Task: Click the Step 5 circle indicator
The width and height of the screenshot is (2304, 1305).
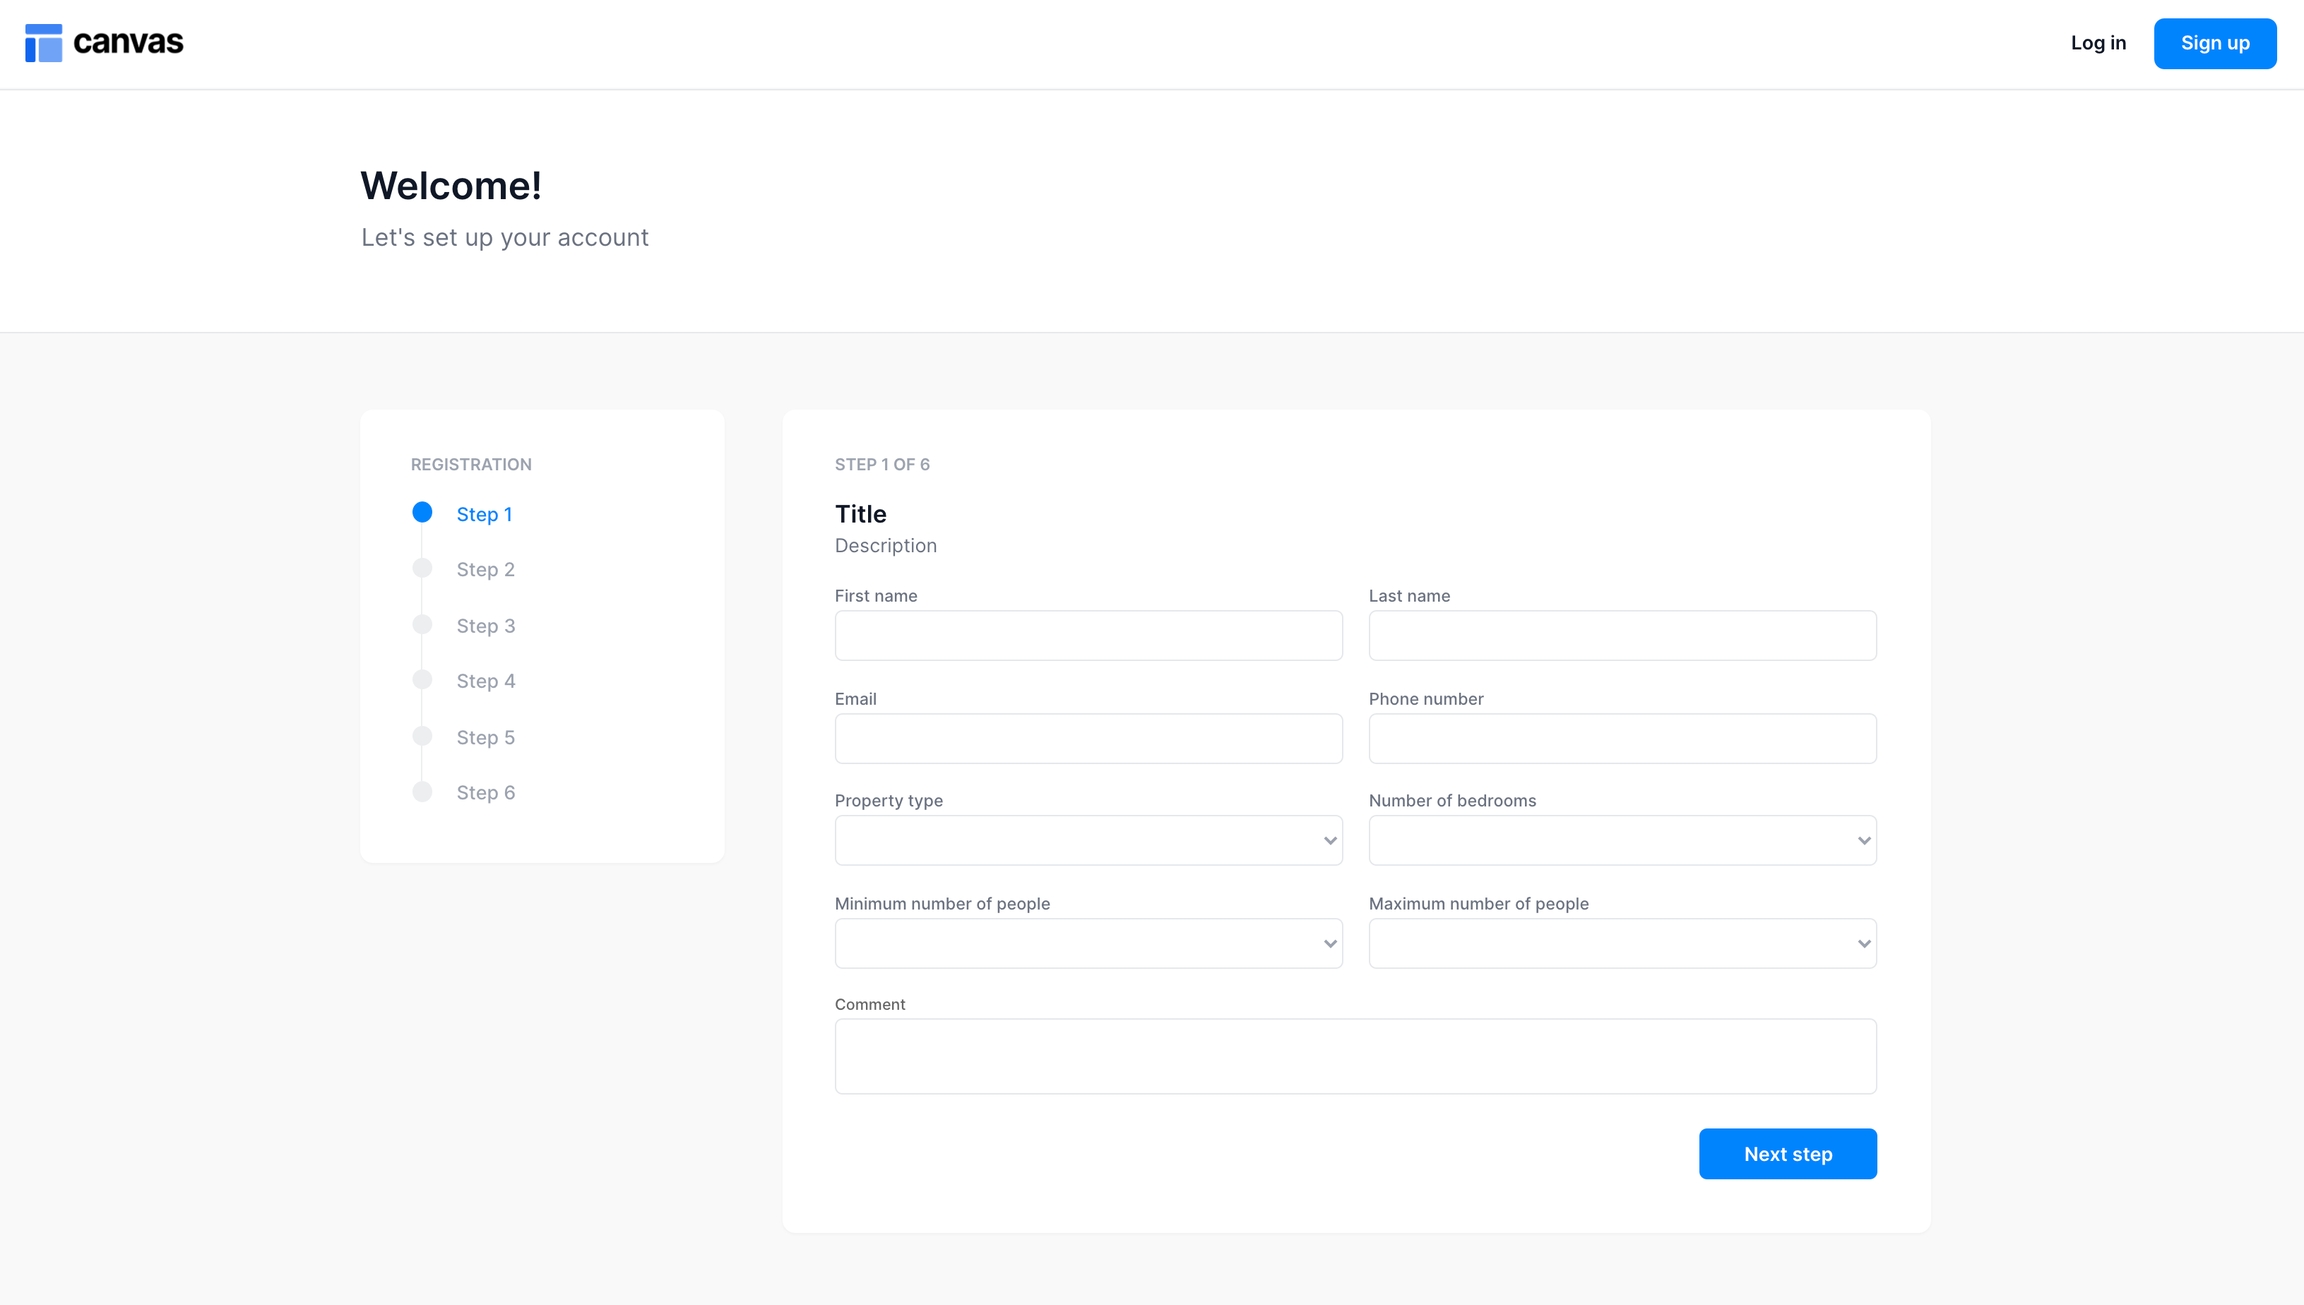Action: [x=422, y=736]
